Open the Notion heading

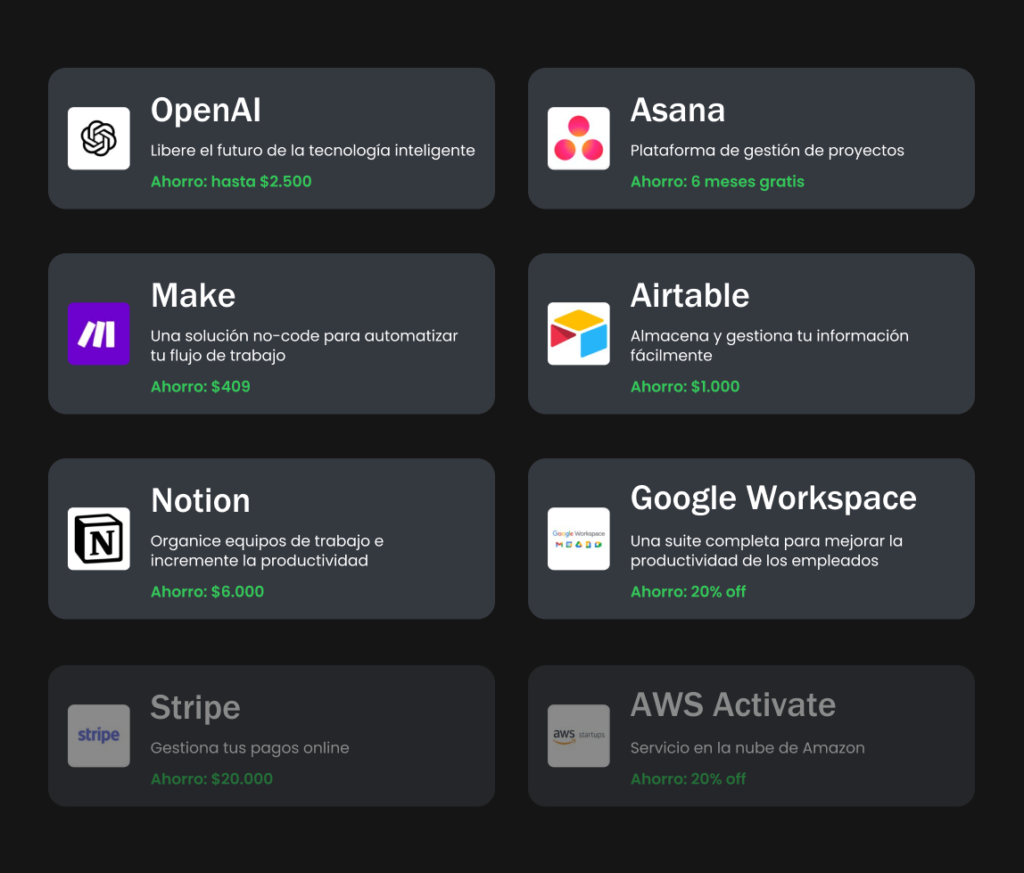pyautogui.click(x=200, y=500)
